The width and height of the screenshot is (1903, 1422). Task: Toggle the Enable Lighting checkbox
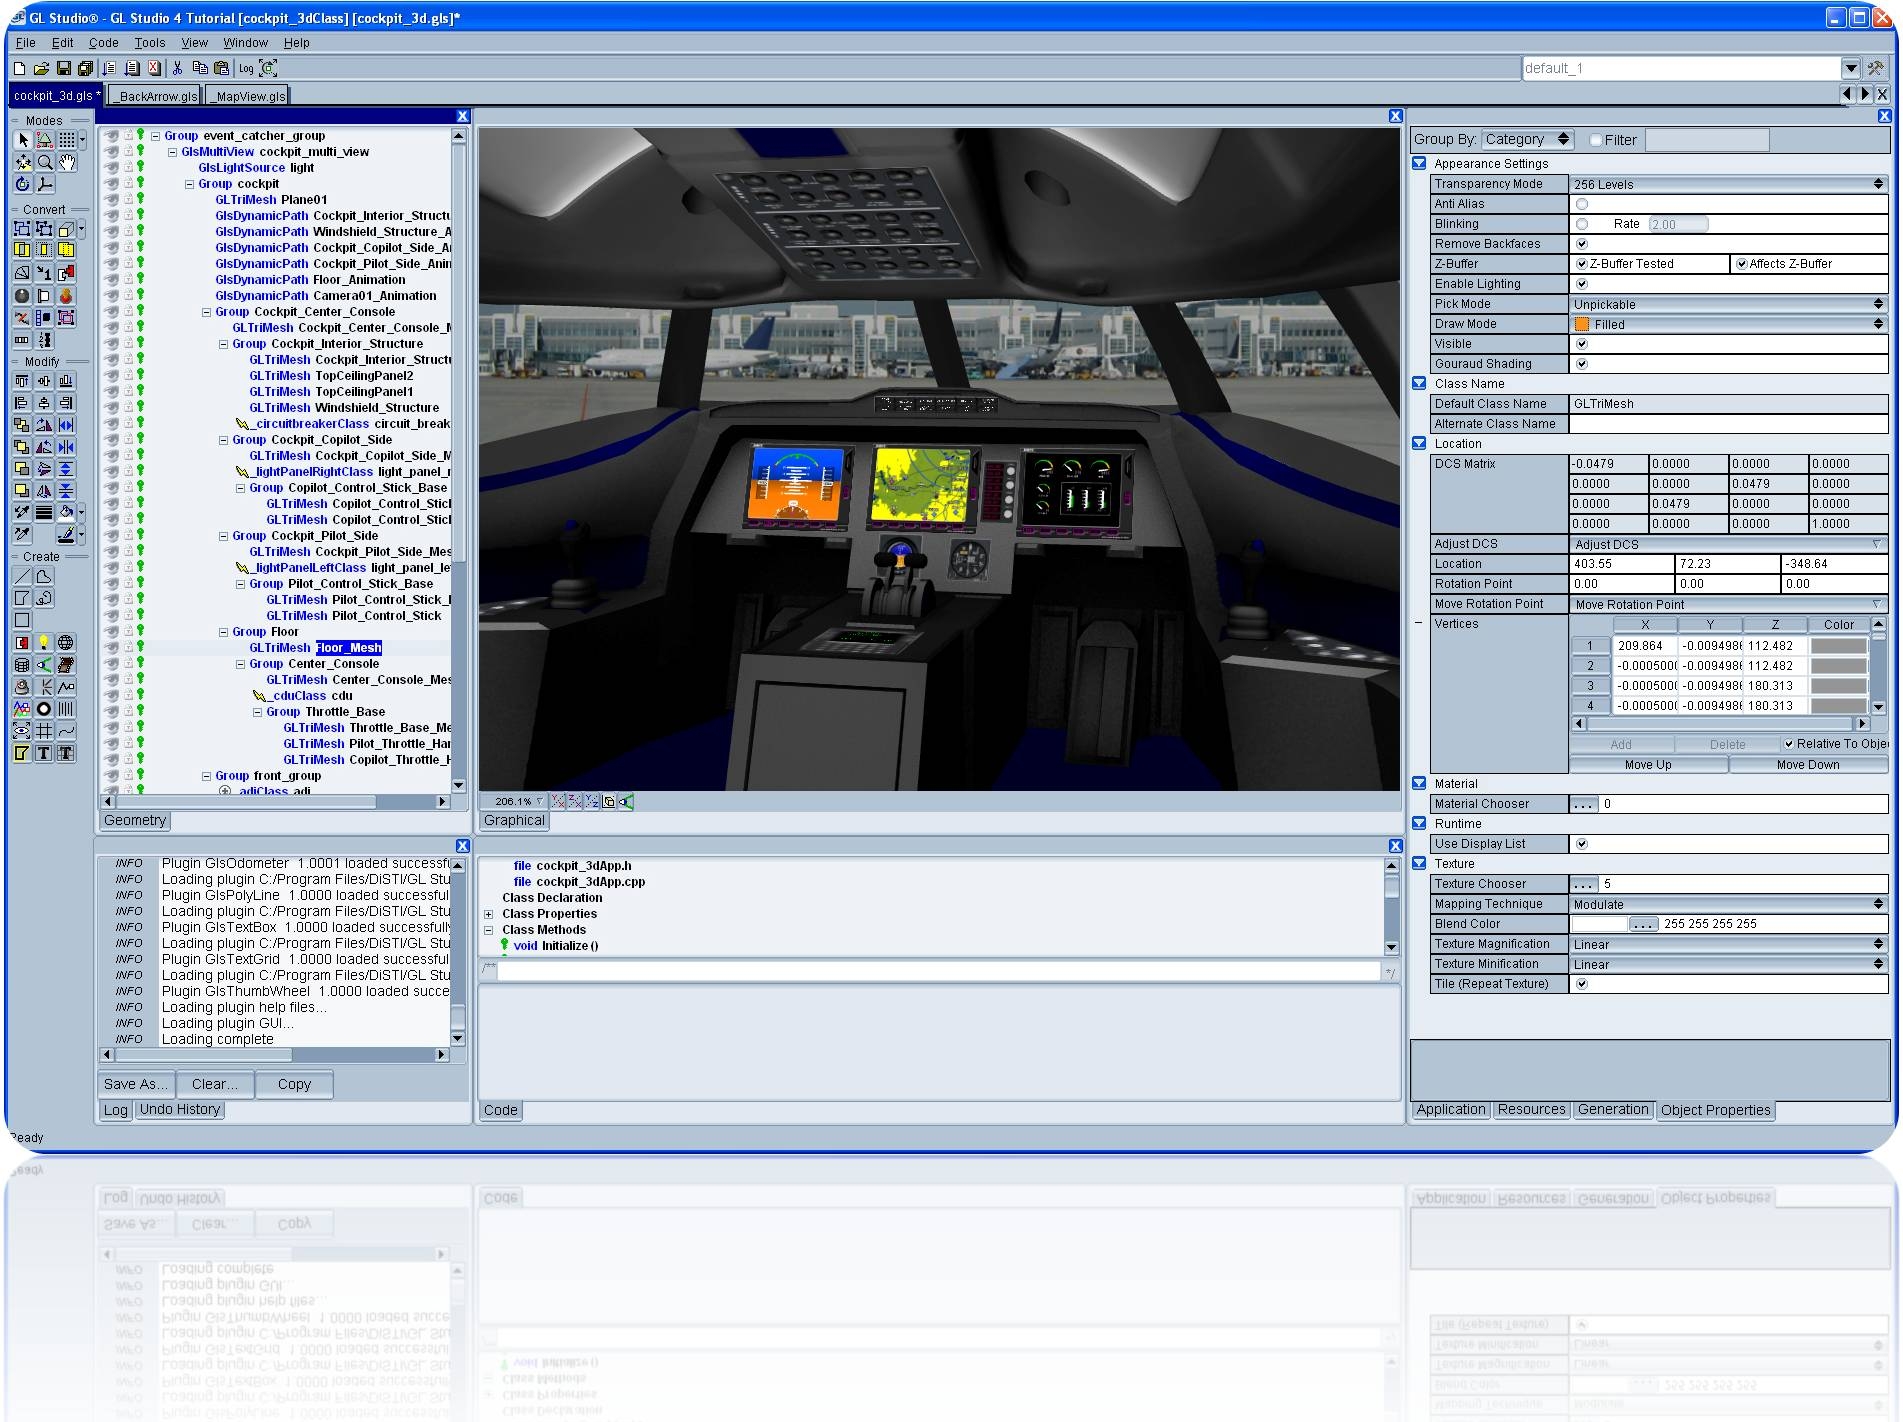click(x=1582, y=284)
